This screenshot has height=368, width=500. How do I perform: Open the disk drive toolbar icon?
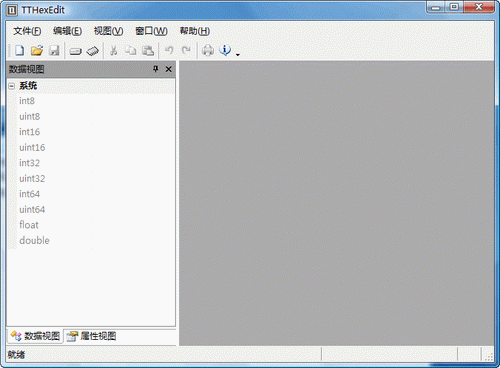click(75, 51)
